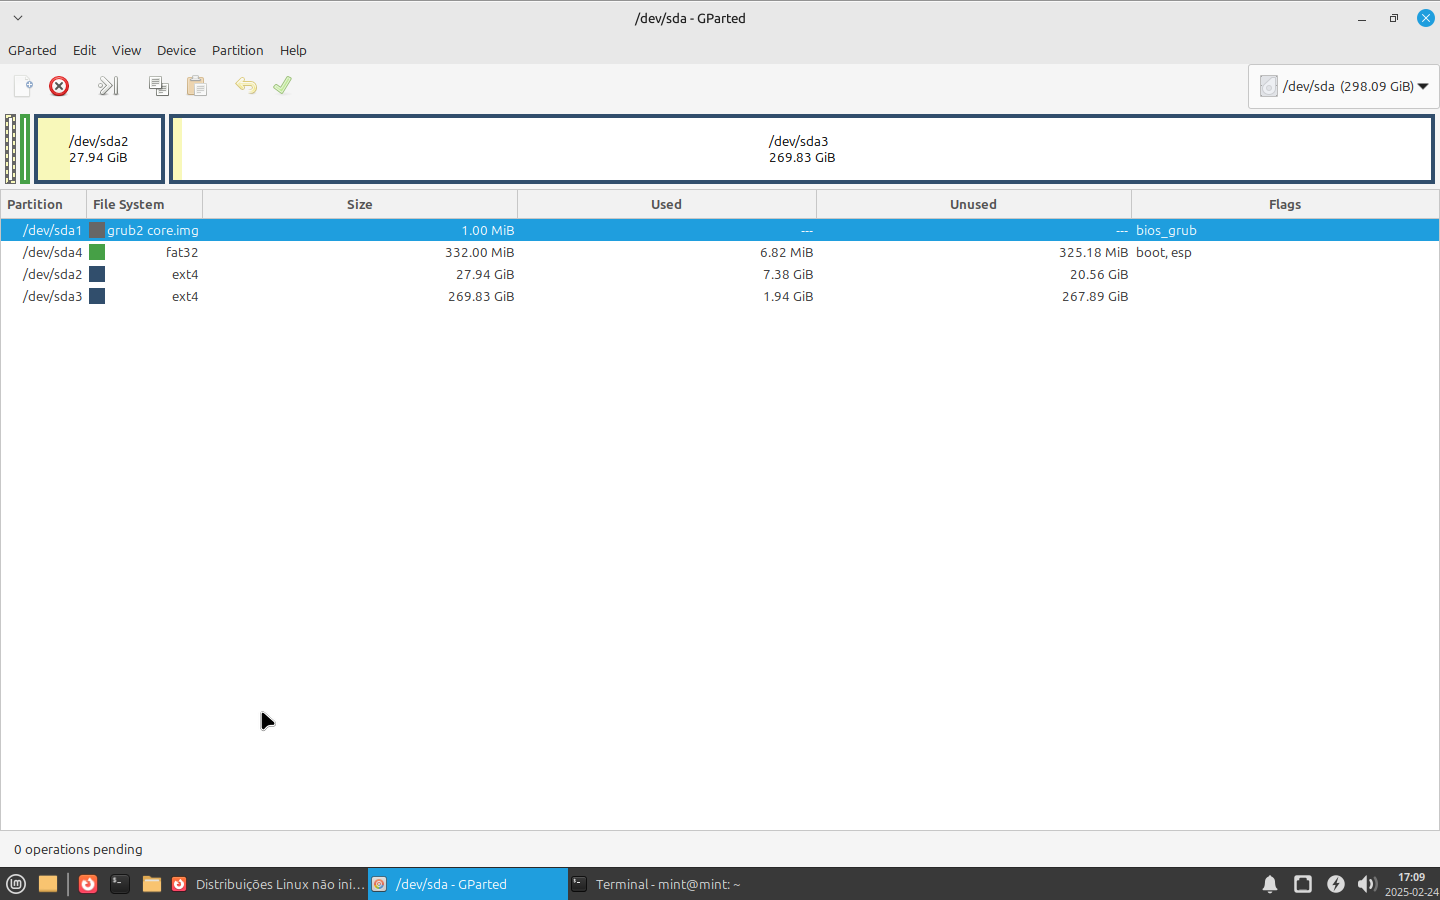Click the Used column header
The width and height of the screenshot is (1440, 900).
[x=667, y=204]
